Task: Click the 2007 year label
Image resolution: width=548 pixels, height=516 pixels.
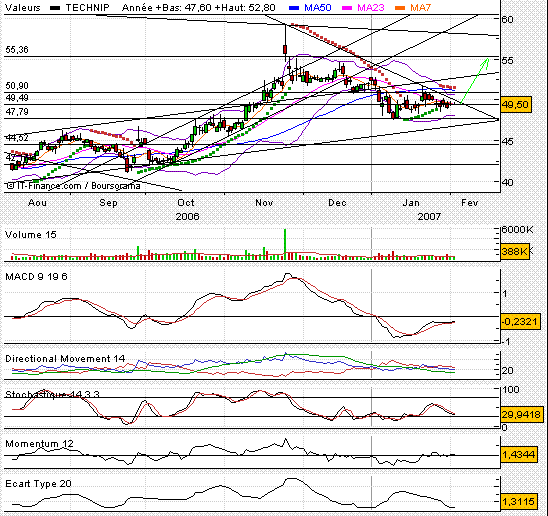Action: click(430, 217)
